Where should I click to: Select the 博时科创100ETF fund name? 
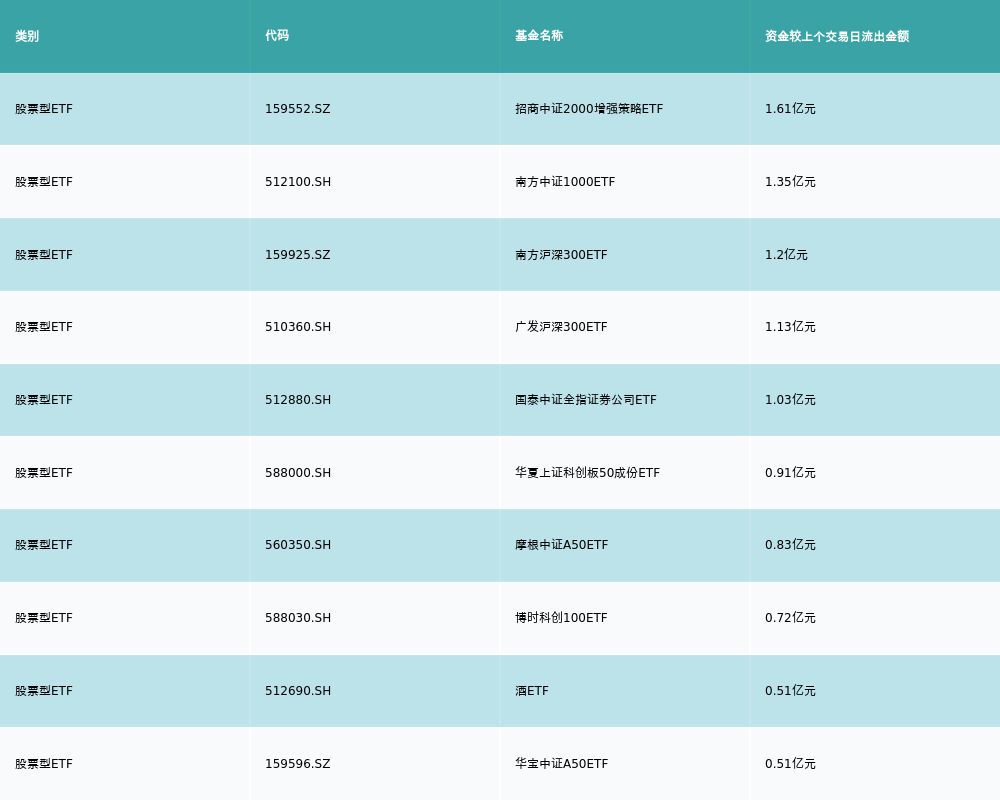[x=561, y=618]
